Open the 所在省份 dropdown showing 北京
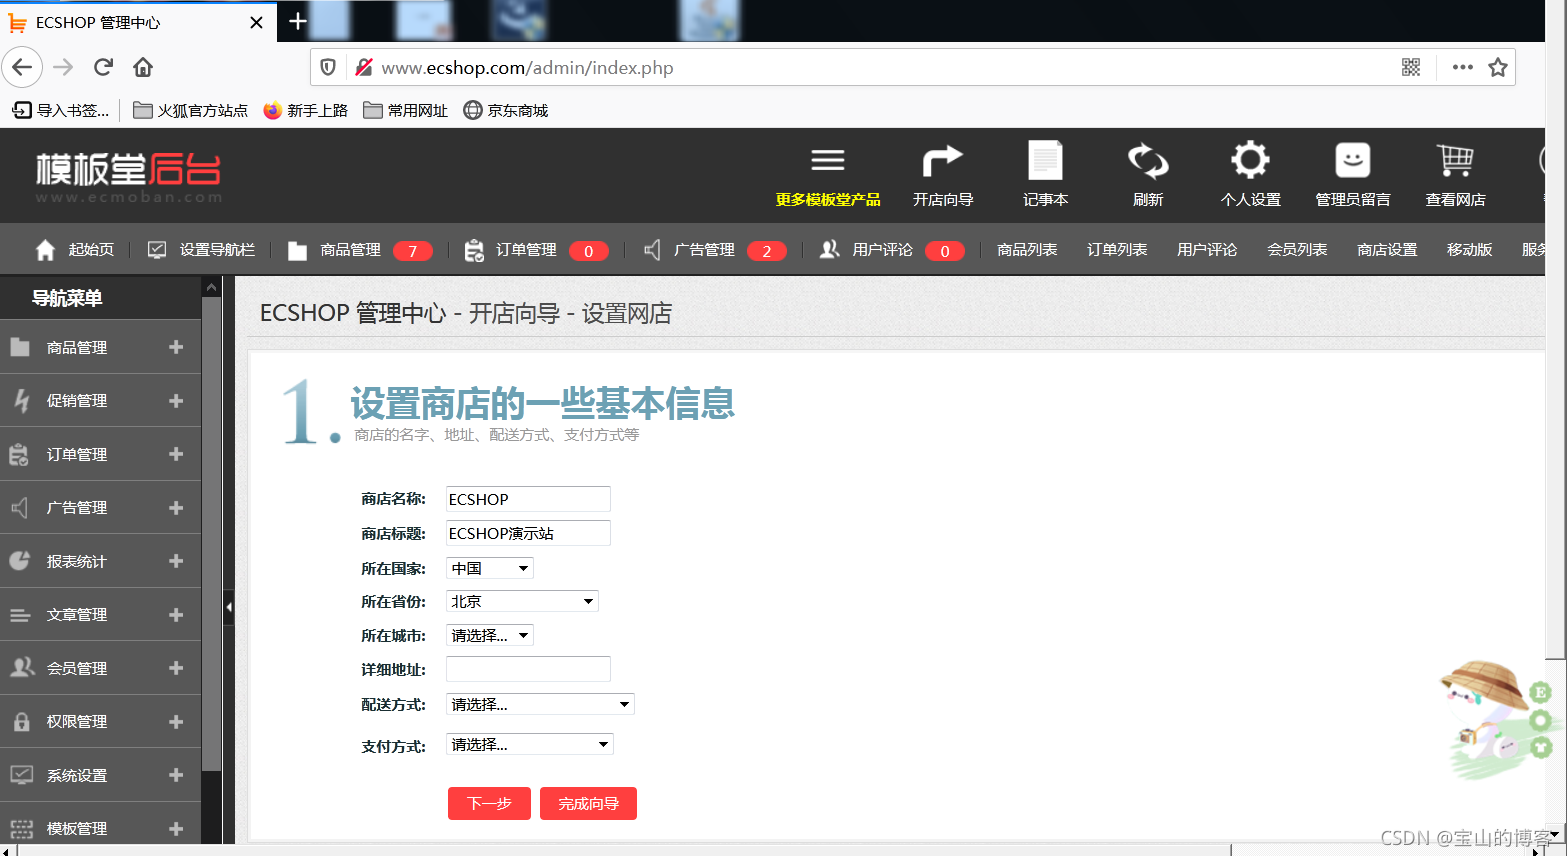The width and height of the screenshot is (1567, 856). (522, 601)
